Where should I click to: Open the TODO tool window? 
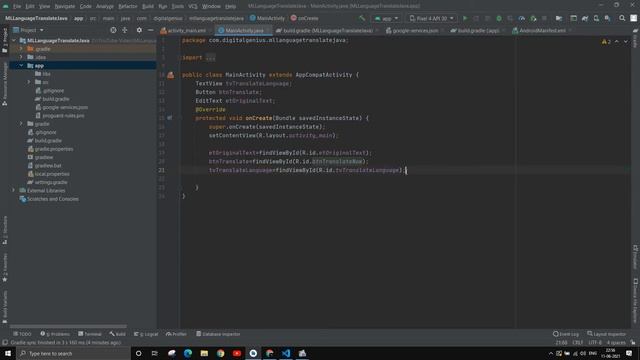tap(22, 334)
